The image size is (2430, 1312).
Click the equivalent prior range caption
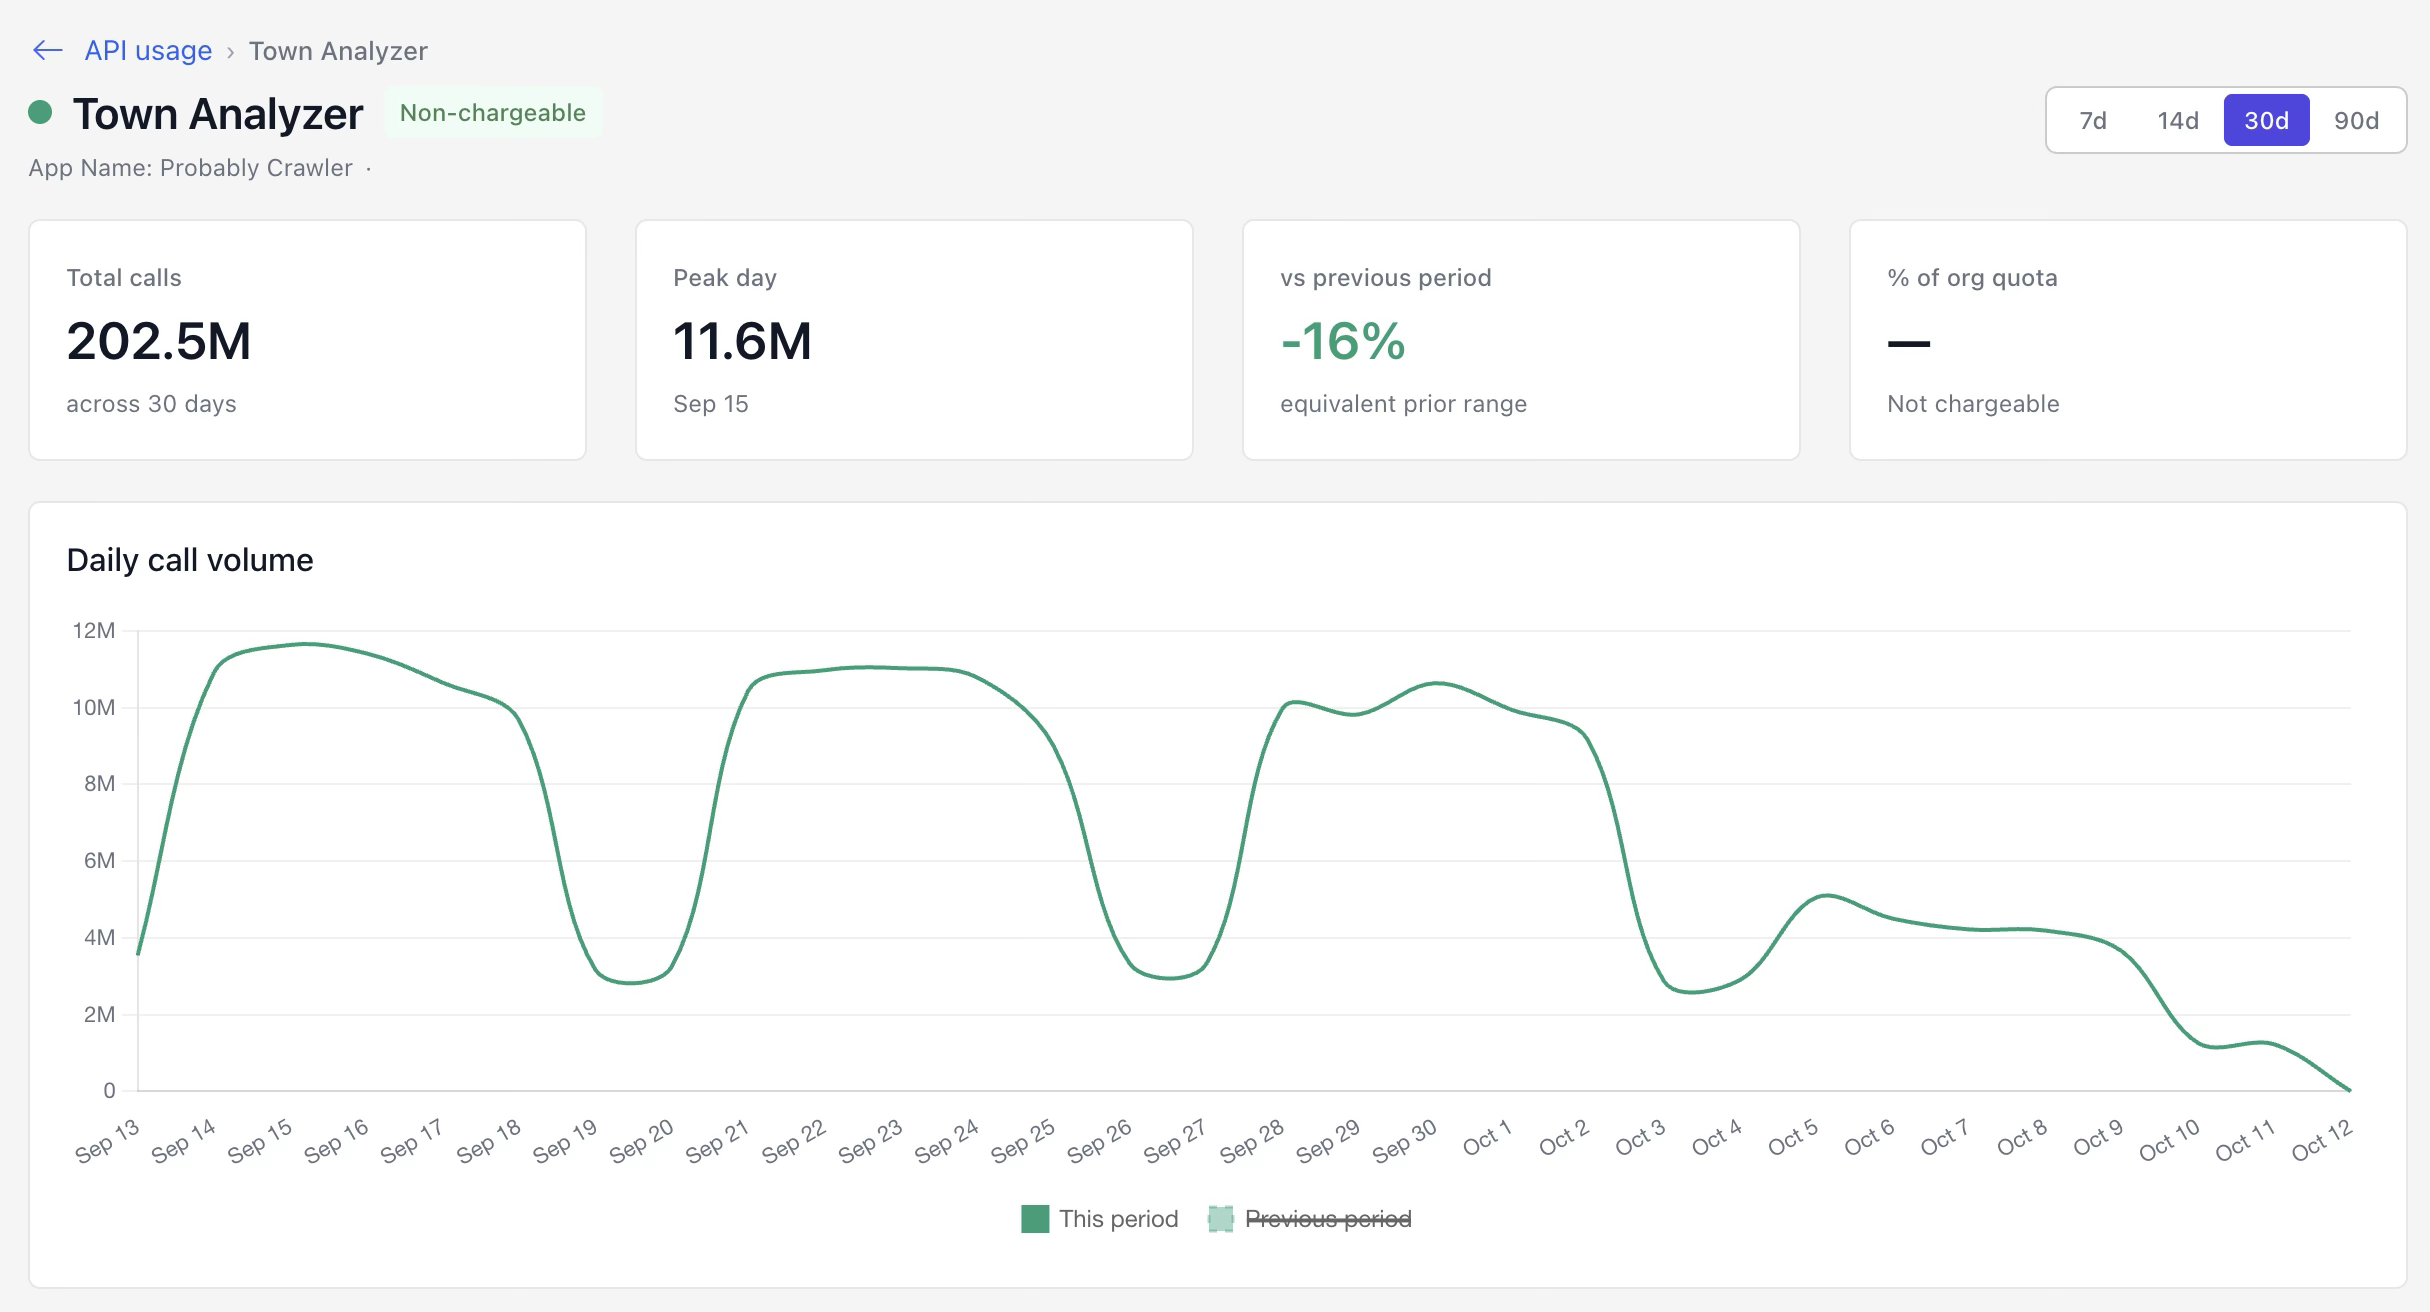1403,404
